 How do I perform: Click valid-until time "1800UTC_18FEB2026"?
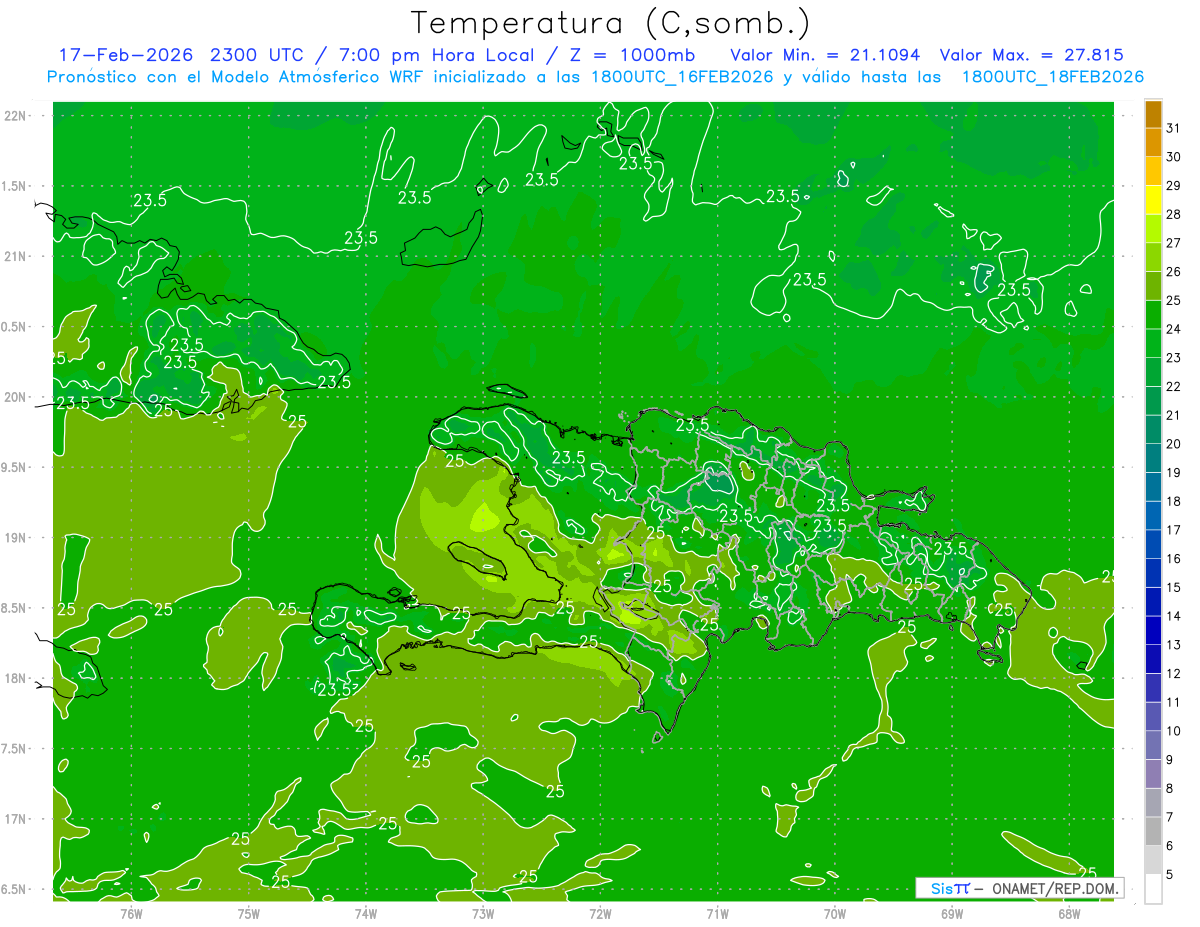(x=1052, y=76)
